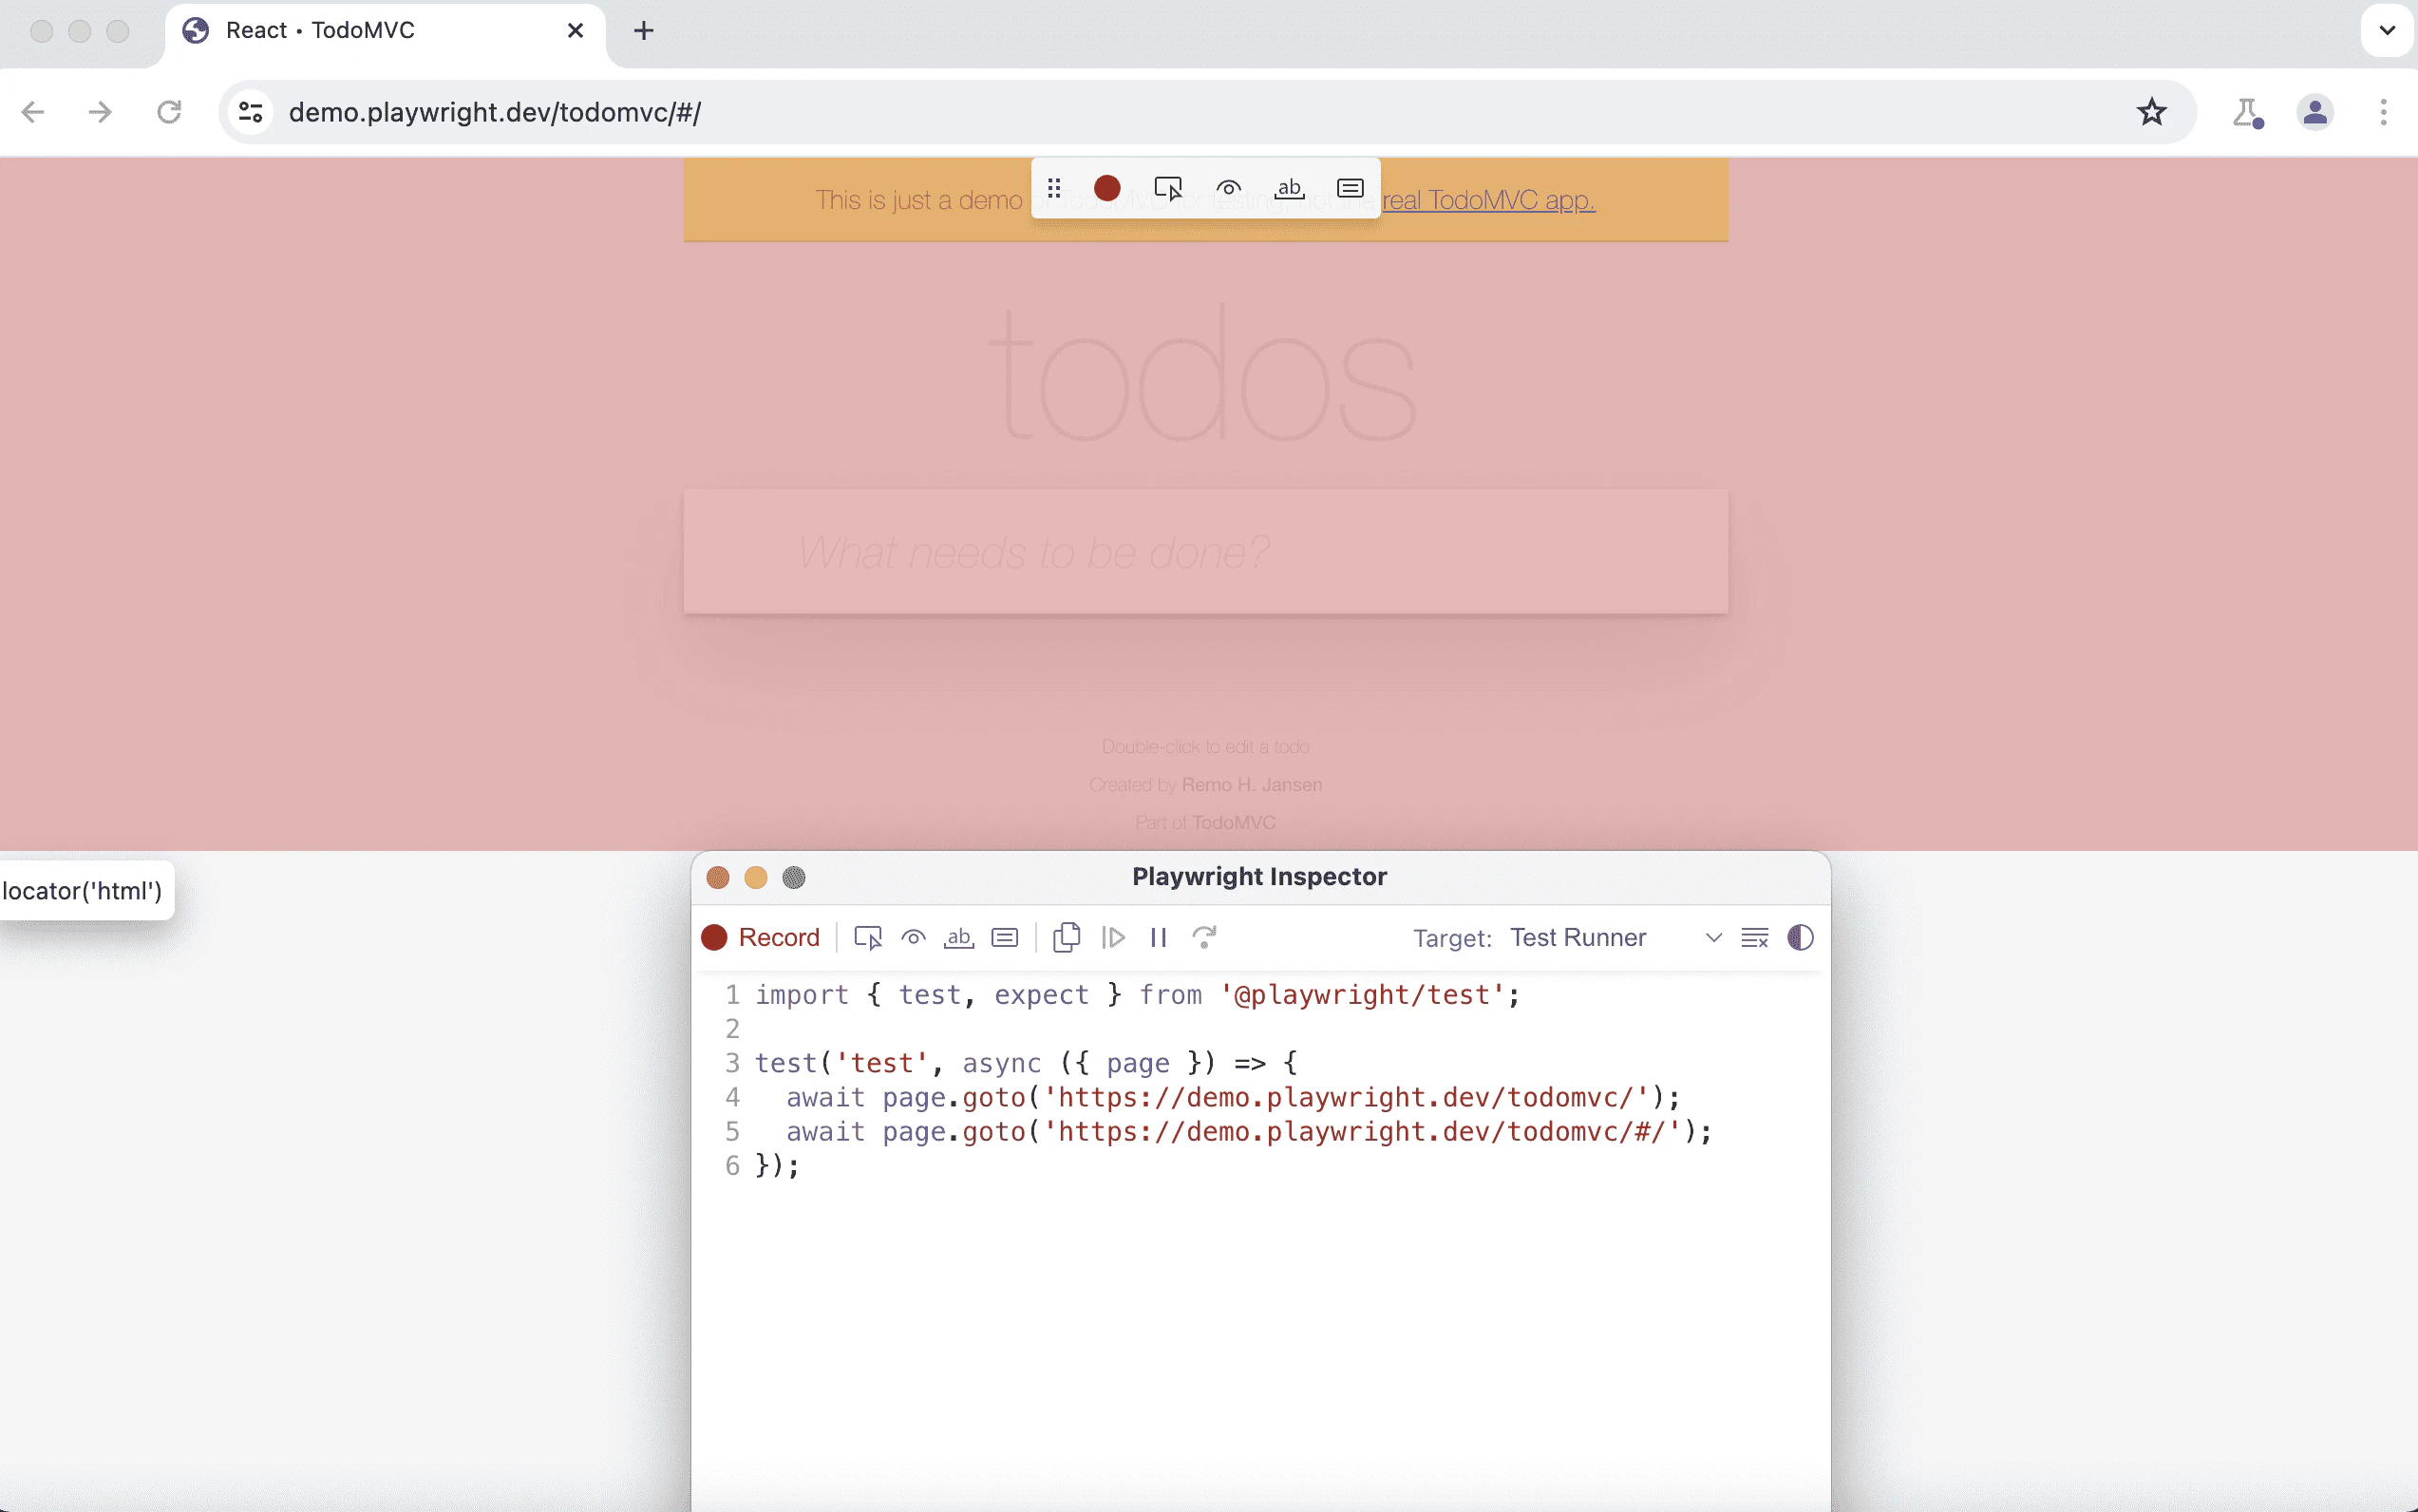Image resolution: width=2418 pixels, height=1512 pixels.
Task: Clear the recorded code with the clear icon
Action: pyautogui.click(x=1754, y=937)
